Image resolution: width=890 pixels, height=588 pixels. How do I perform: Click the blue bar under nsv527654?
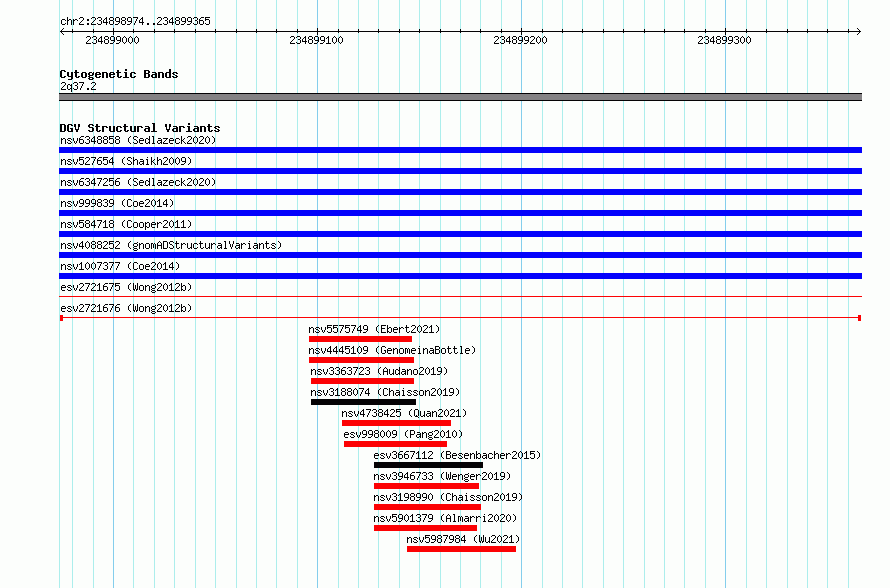(x=460, y=171)
